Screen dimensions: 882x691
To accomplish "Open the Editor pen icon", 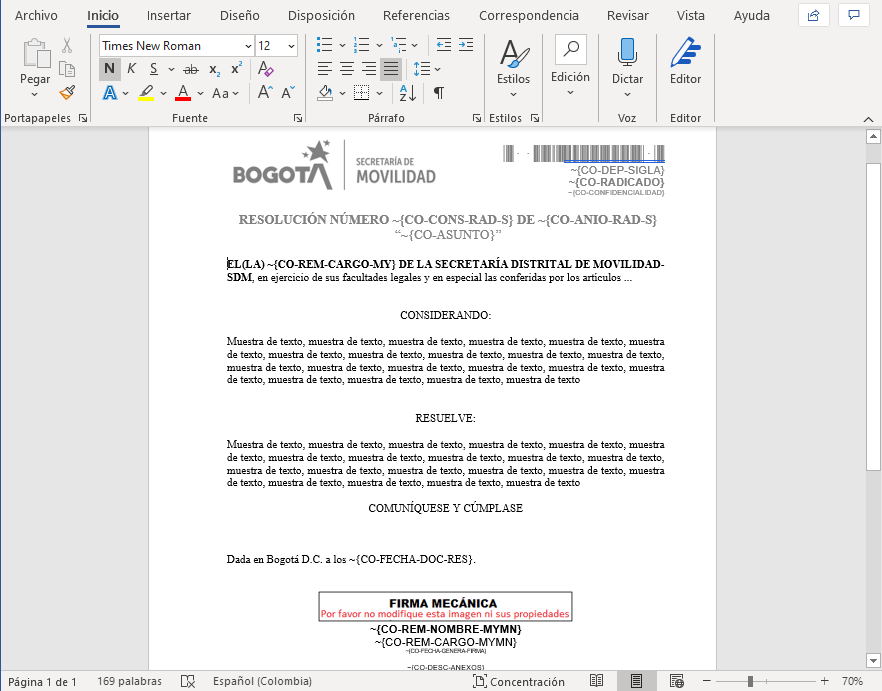I will tap(685, 52).
